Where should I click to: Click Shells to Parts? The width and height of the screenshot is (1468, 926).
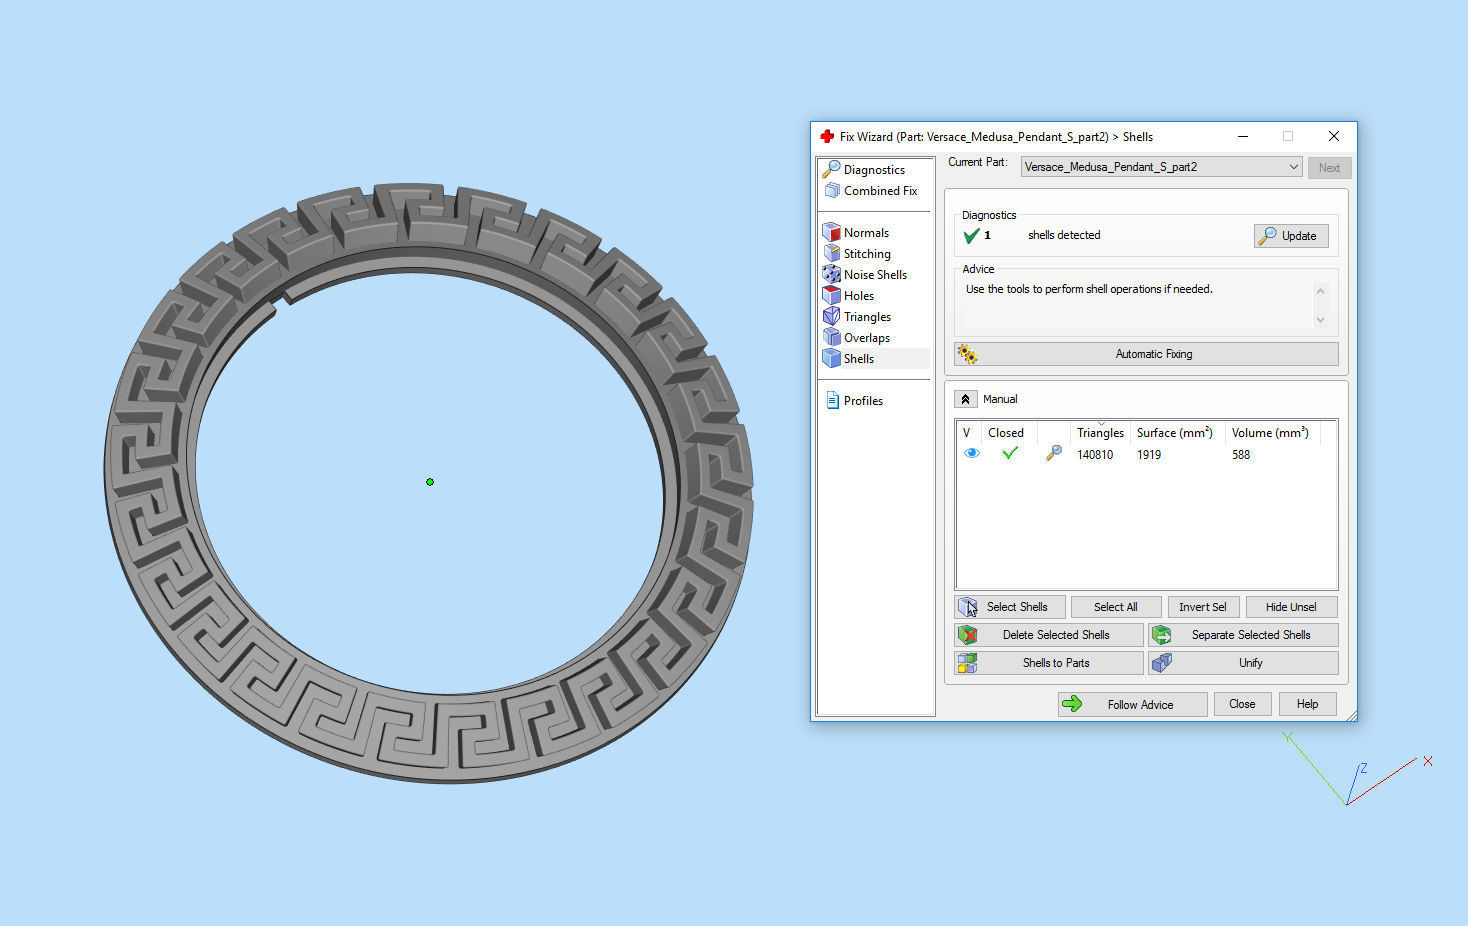1049,663
